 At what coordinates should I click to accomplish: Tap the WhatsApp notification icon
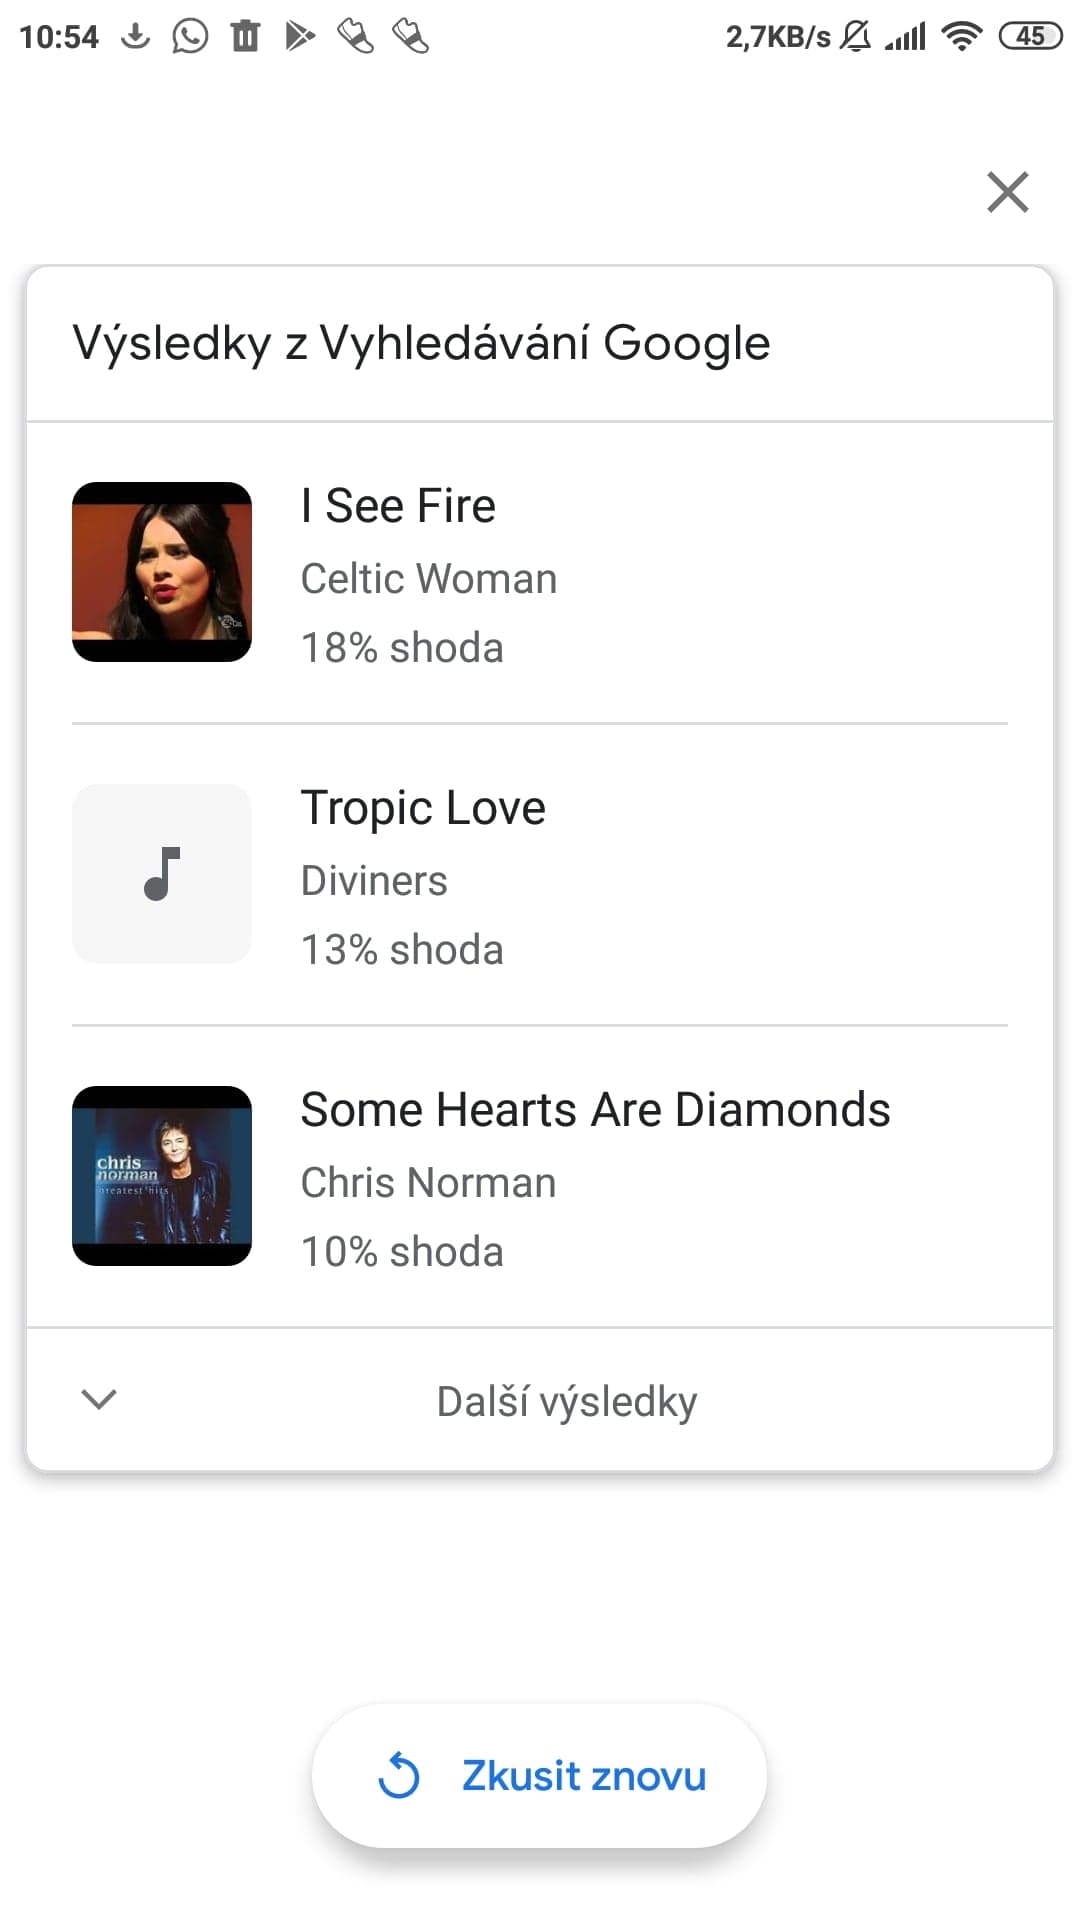[190, 37]
